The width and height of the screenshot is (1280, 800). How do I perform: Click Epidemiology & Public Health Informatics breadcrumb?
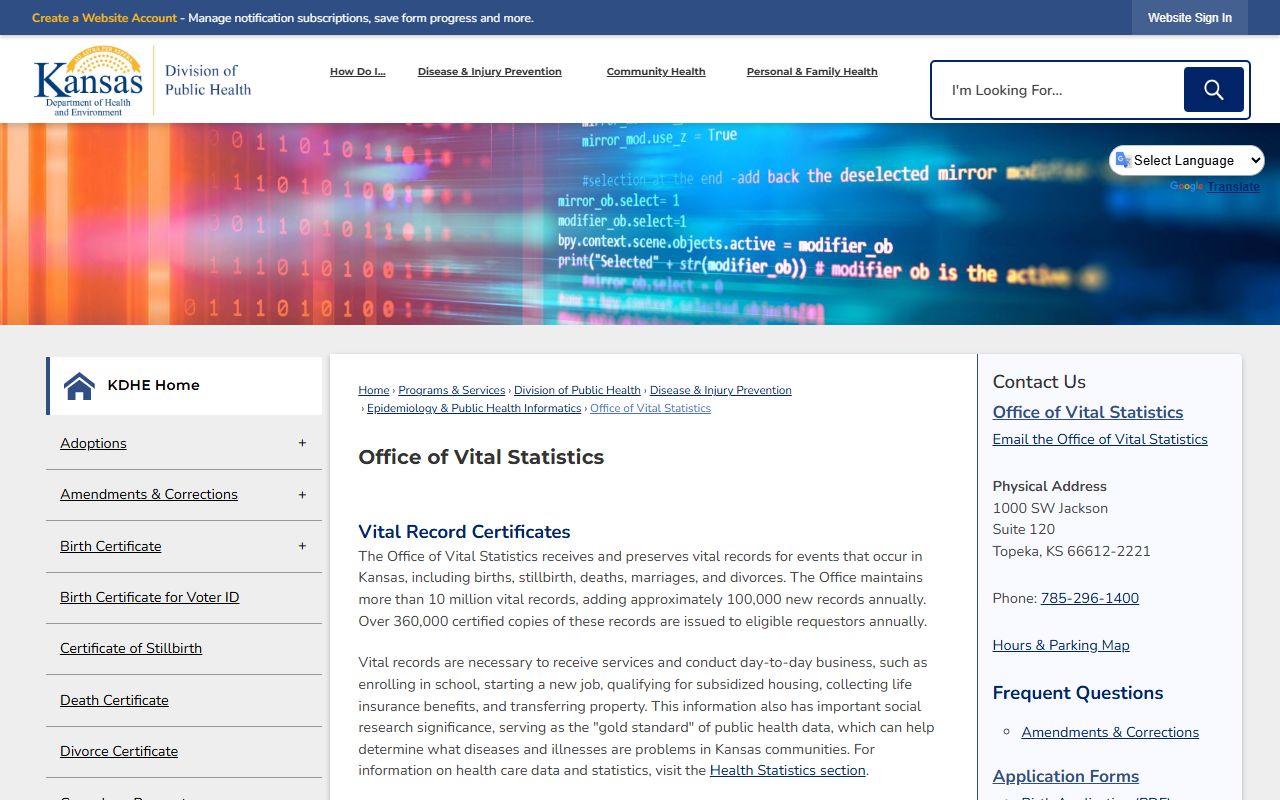point(474,408)
